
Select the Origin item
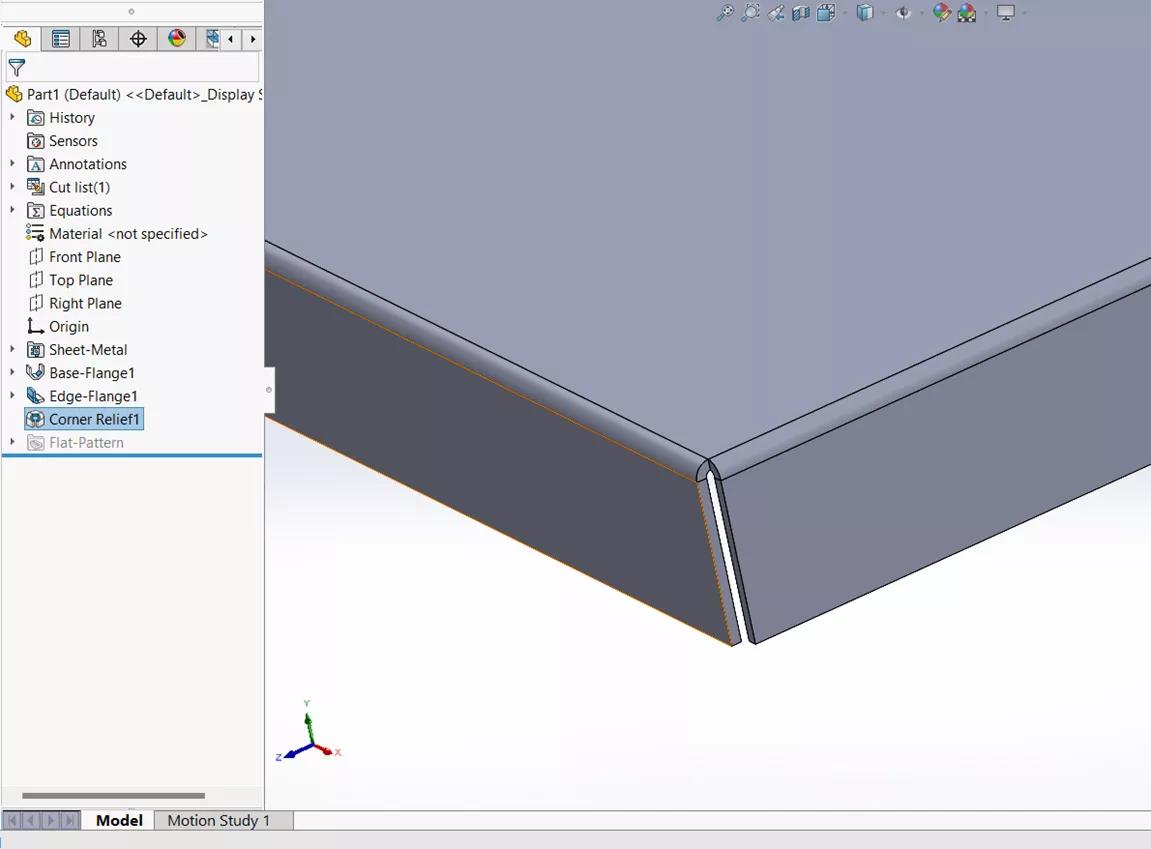tap(58, 327)
